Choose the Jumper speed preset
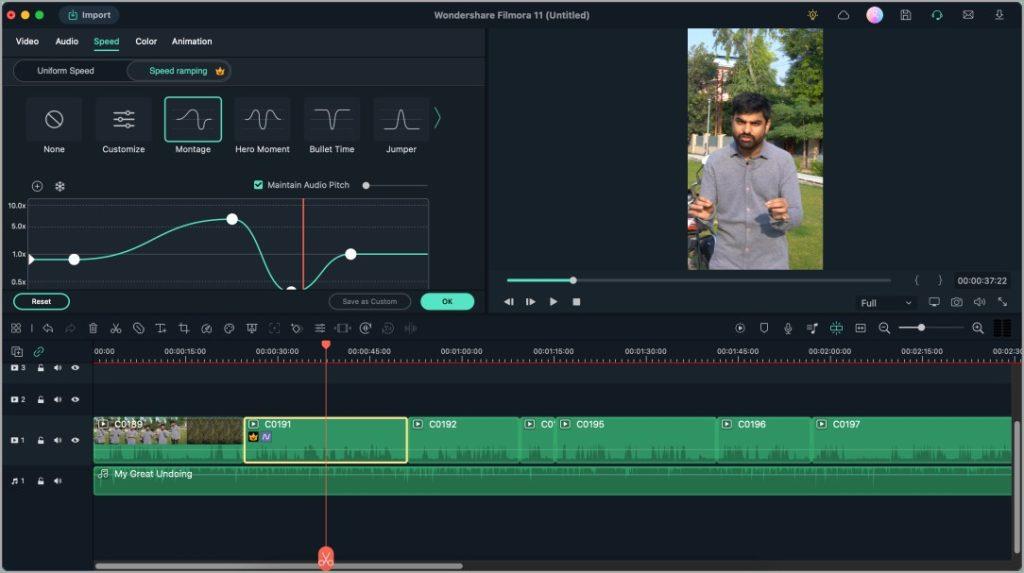 [401, 126]
